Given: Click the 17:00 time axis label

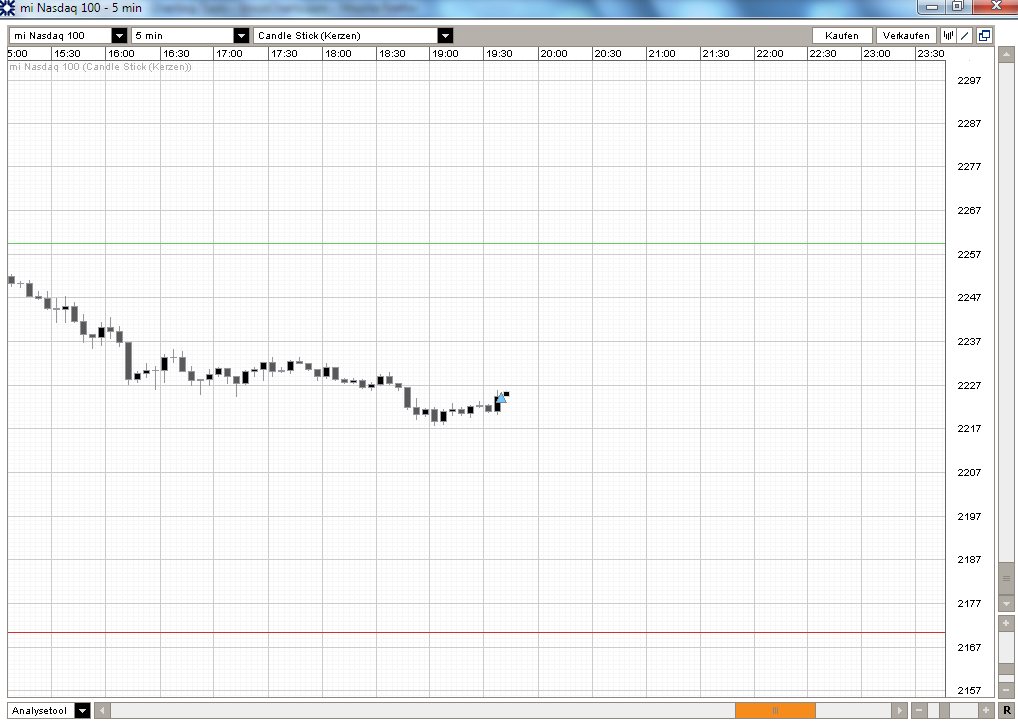Looking at the screenshot, I should coord(229,54).
